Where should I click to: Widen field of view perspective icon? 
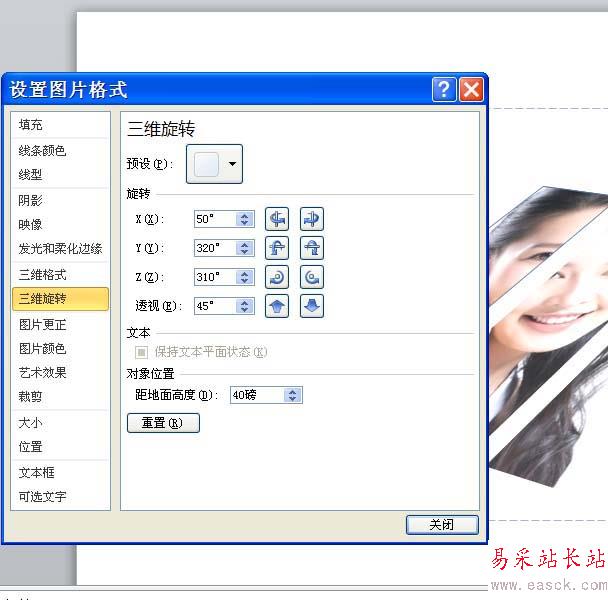pyautogui.click(x=312, y=306)
